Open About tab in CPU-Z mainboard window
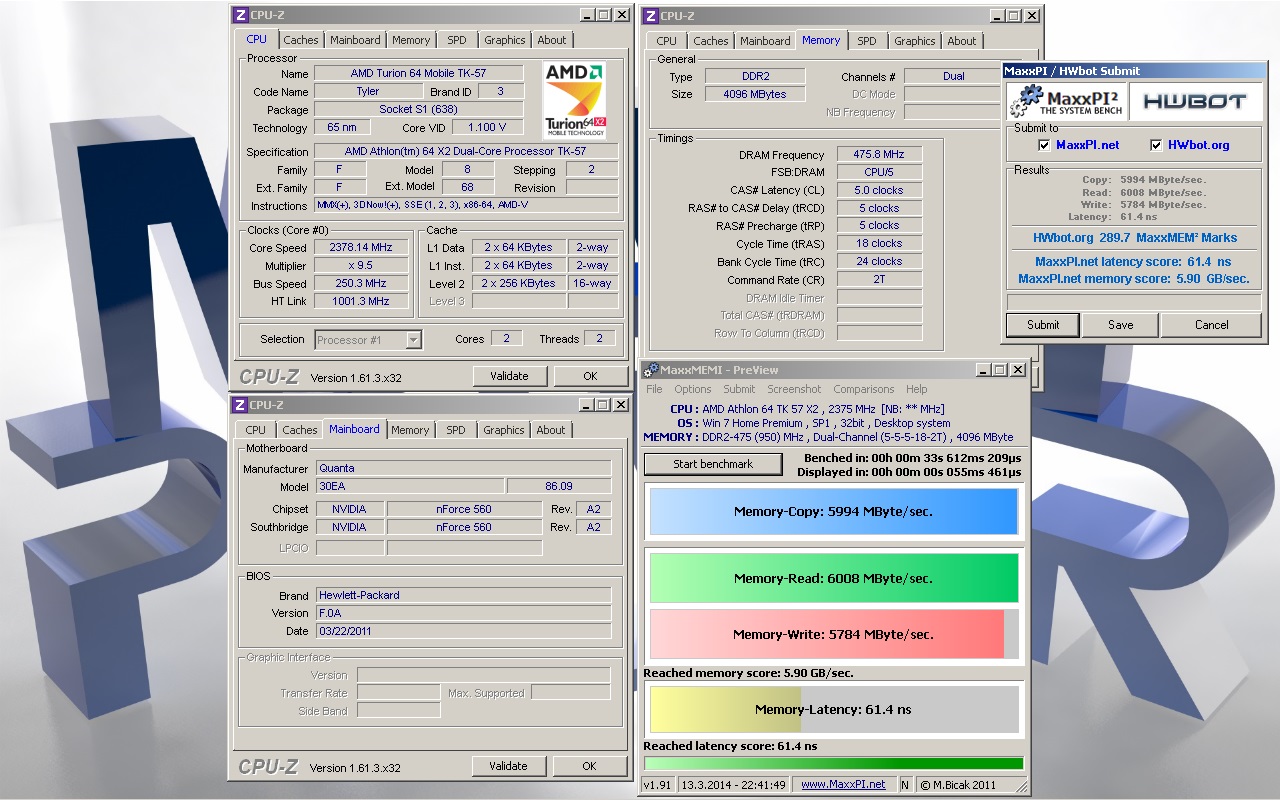 click(x=551, y=430)
